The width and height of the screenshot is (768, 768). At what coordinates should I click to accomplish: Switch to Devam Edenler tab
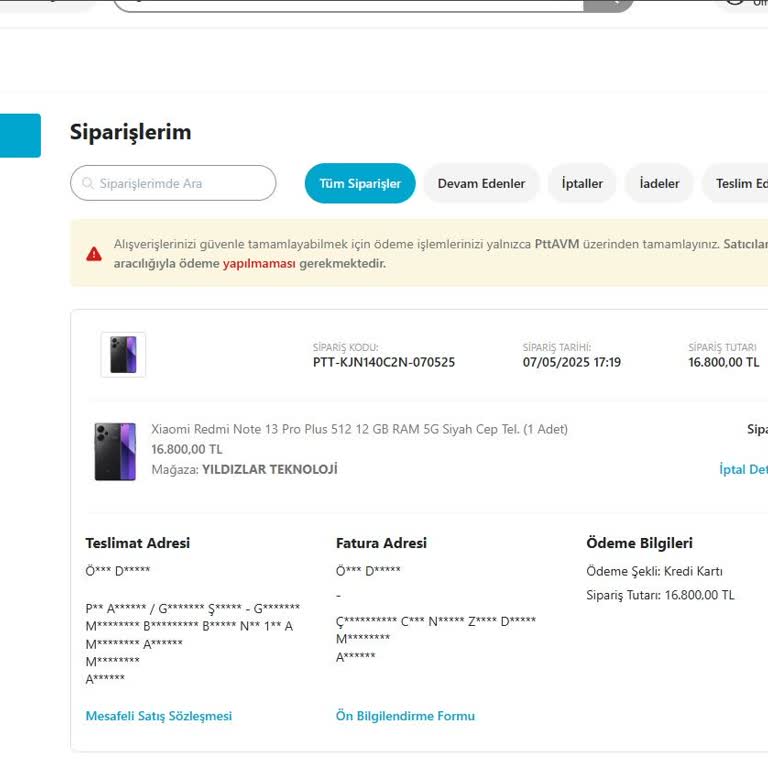(x=481, y=183)
